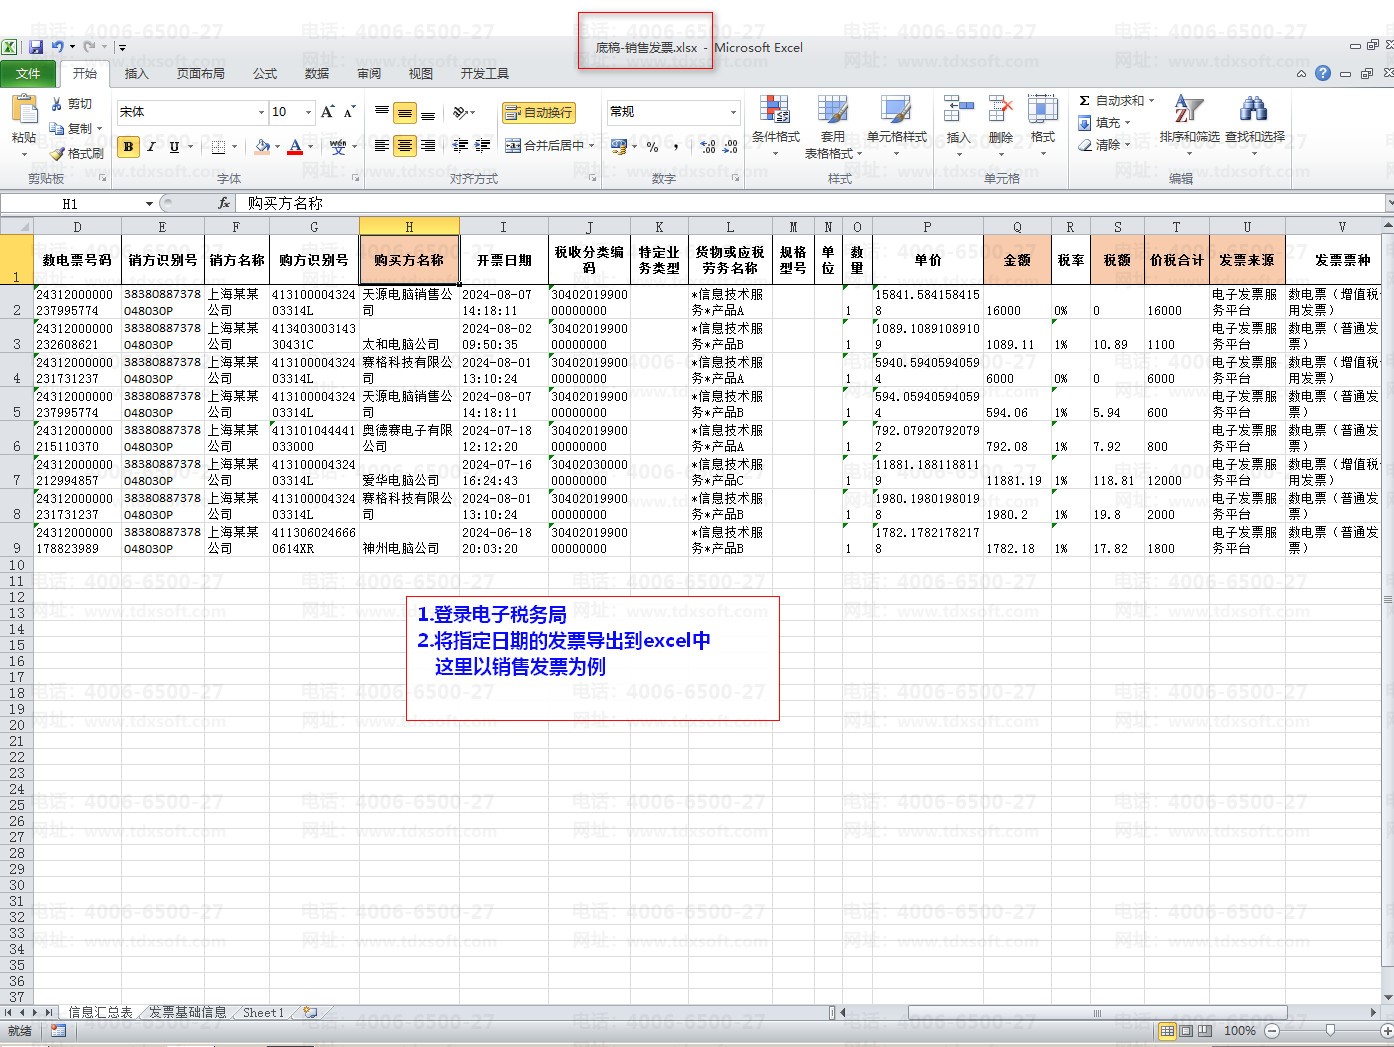Click the Format Painter brush icon
Screen dimensions: 1394x1047
point(58,153)
